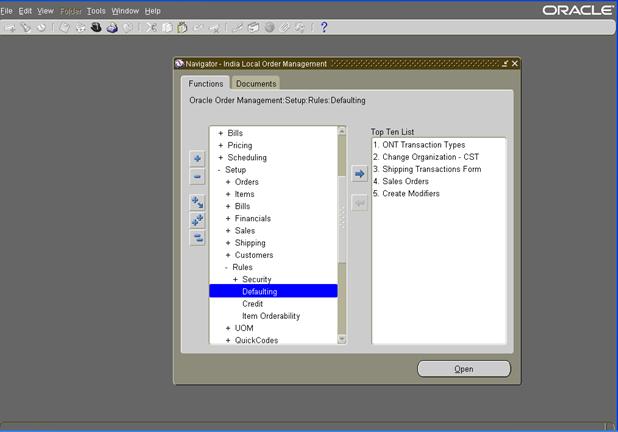
Task: Open the Help menu
Action: [x=153, y=11]
